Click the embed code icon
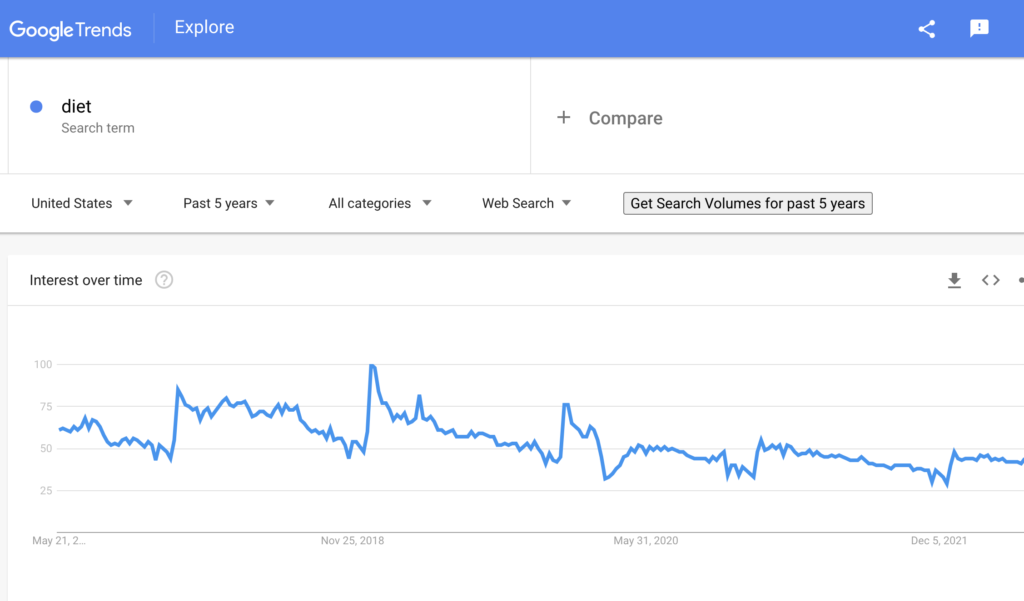This screenshot has width=1024, height=601. pyautogui.click(x=990, y=280)
